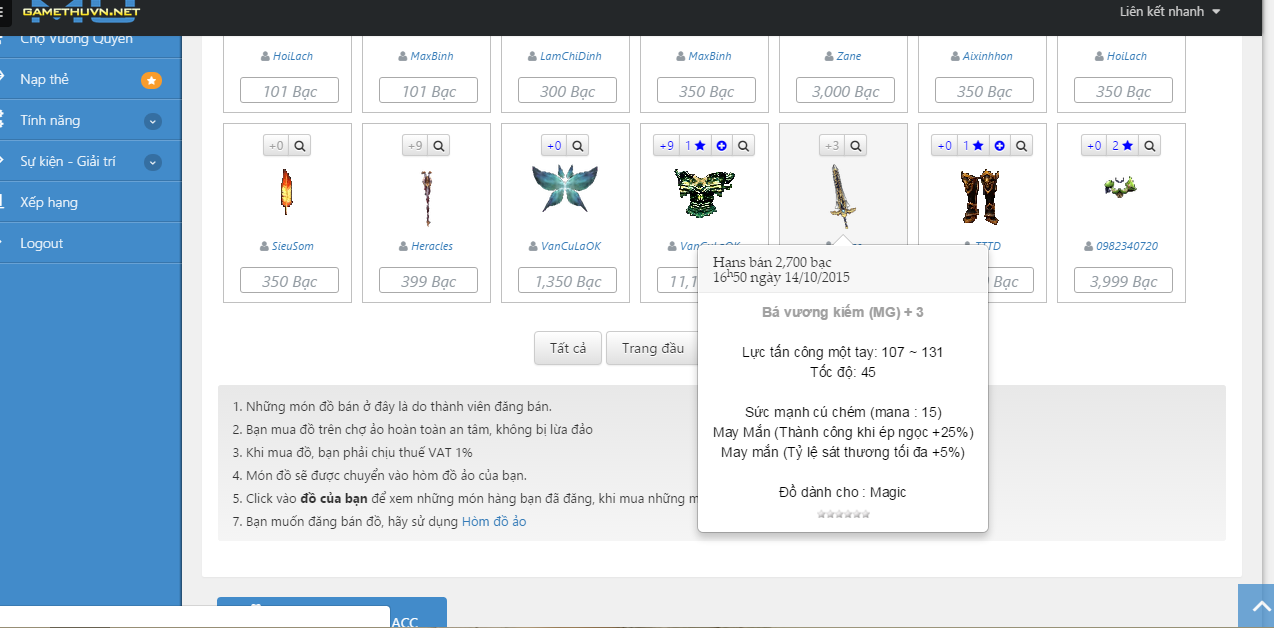Open search icon on the wings item

point(577,146)
